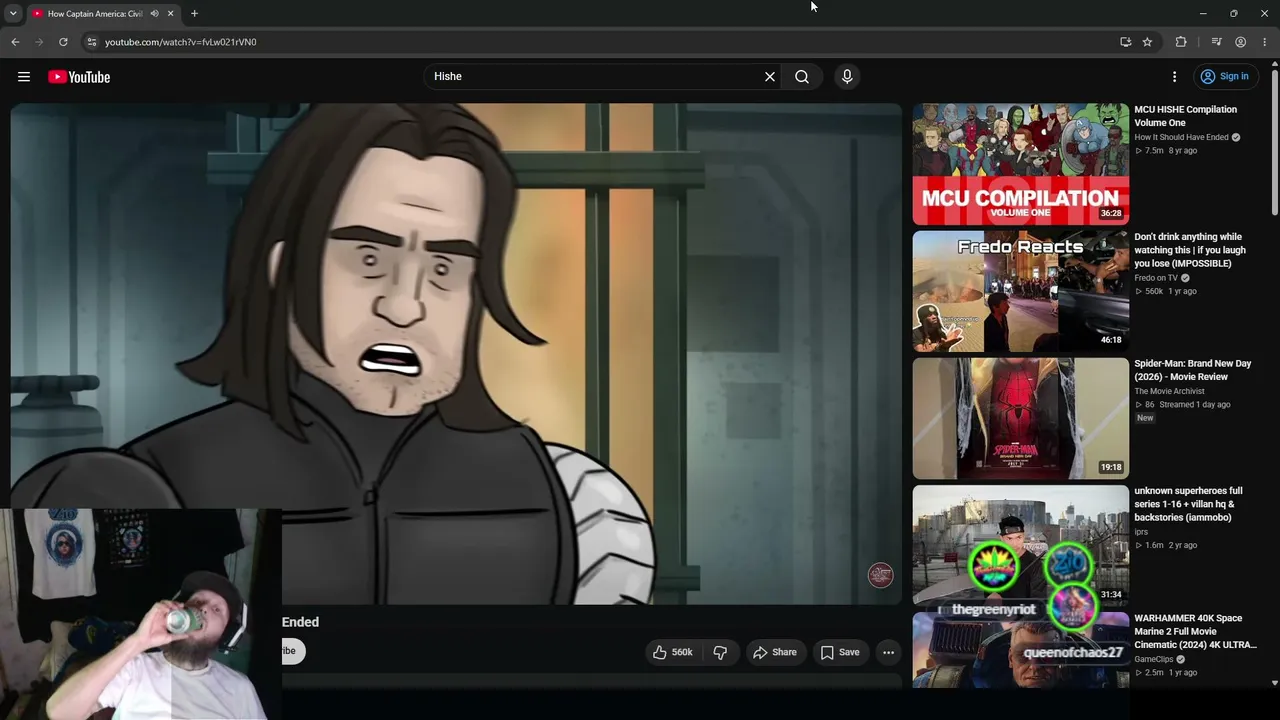The height and width of the screenshot is (720, 1280).
Task: Submit search with magnifying glass button
Action: (x=802, y=77)
